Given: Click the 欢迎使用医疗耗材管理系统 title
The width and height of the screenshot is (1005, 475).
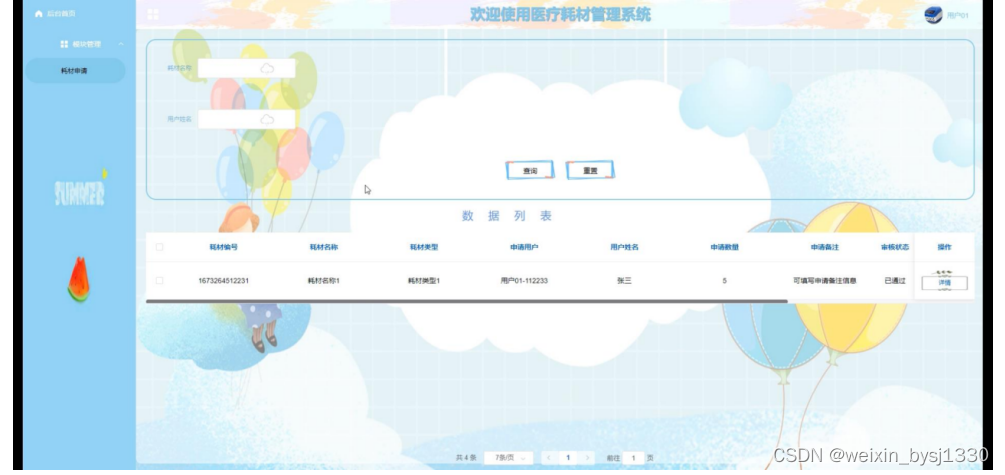Looking at the screenshot, I should coord(560,14).
